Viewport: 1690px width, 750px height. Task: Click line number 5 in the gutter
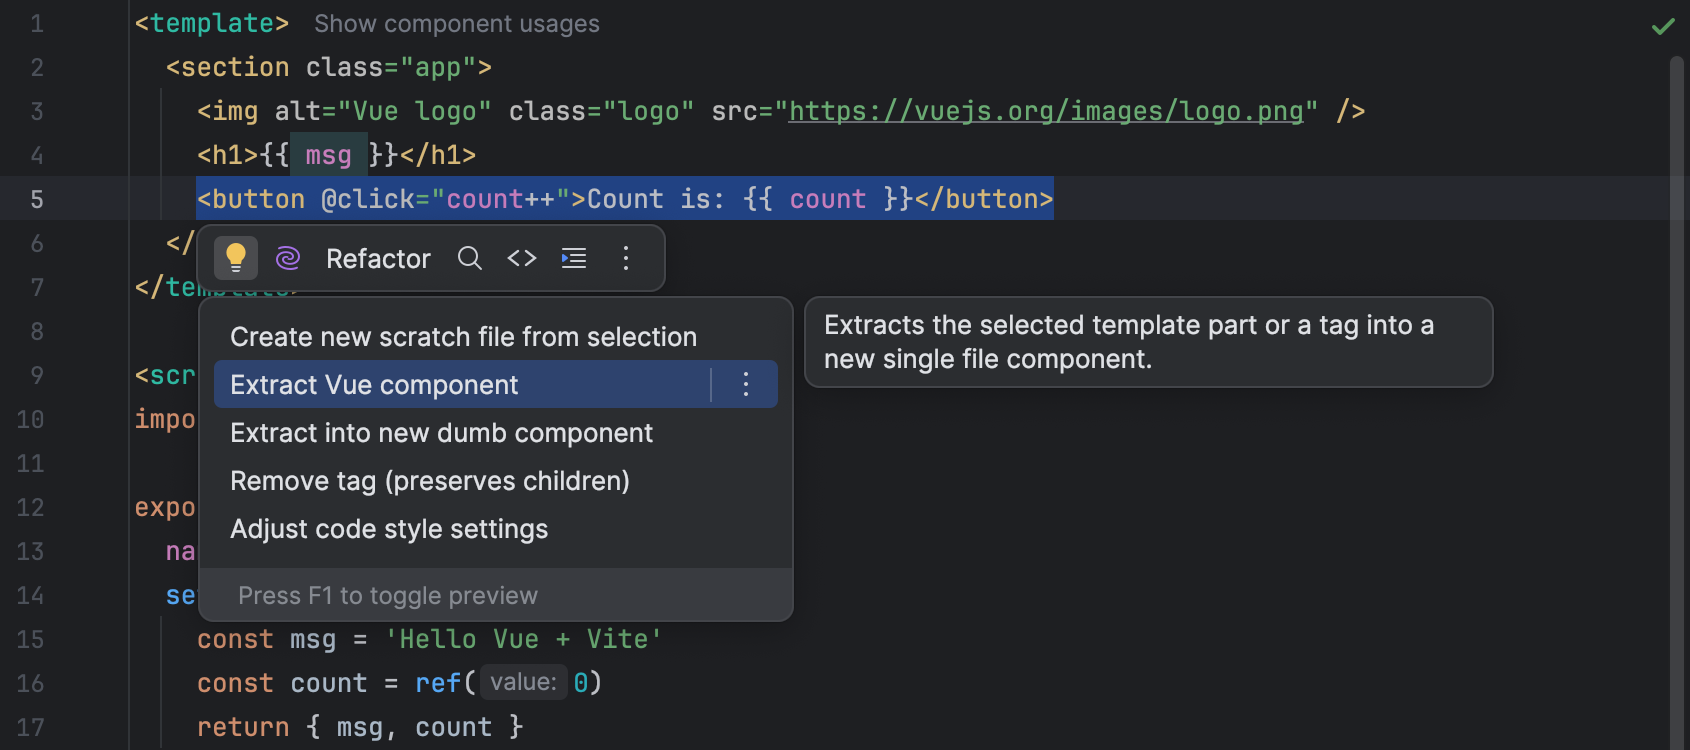coord(37,198)
